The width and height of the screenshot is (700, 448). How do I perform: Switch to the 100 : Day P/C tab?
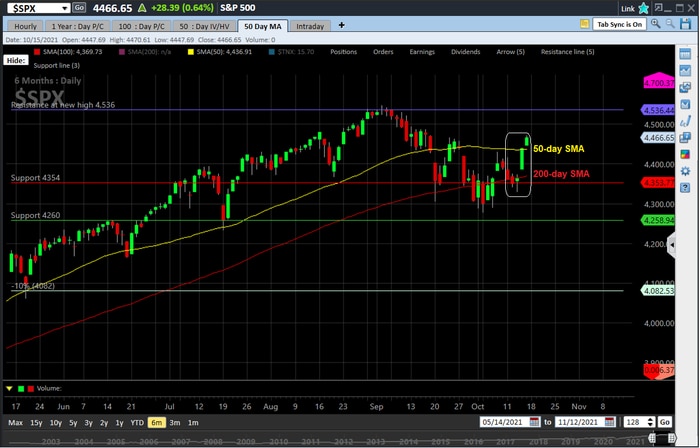pos(142,26)
